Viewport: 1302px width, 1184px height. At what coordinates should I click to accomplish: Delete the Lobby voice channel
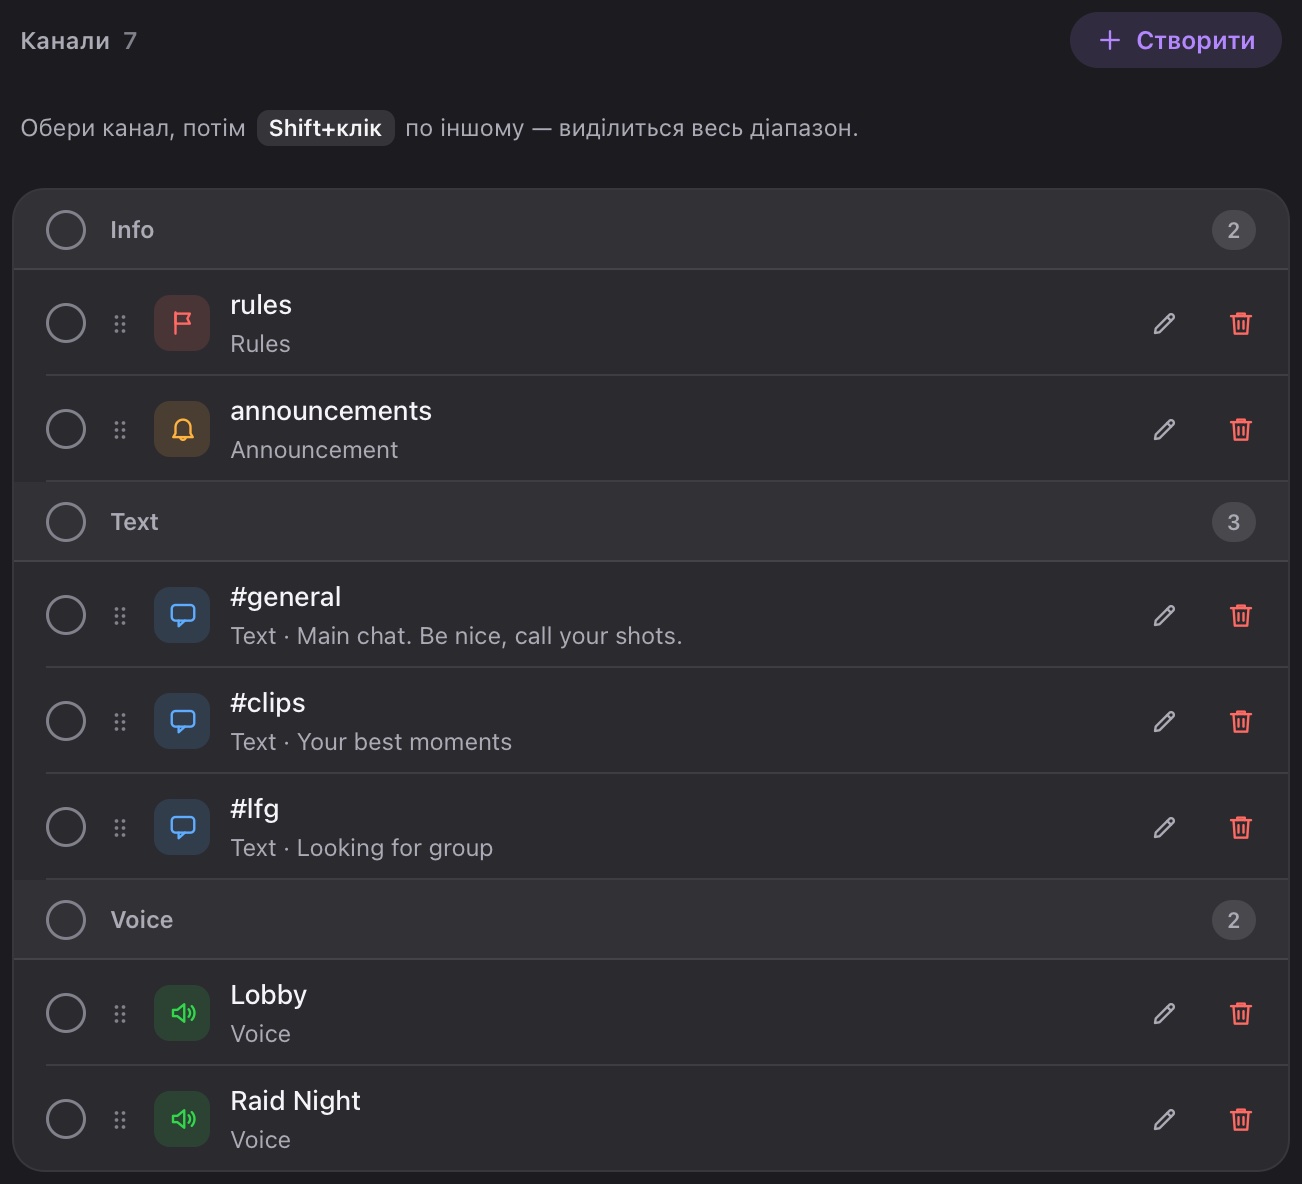1240,1013
